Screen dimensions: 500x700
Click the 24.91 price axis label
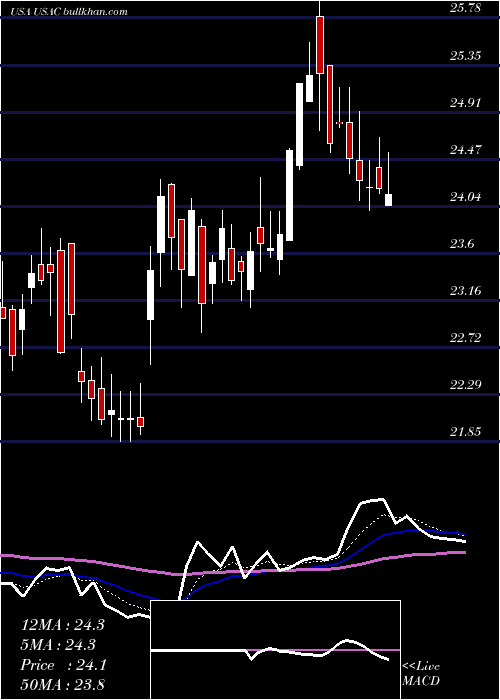click(466, 103)
